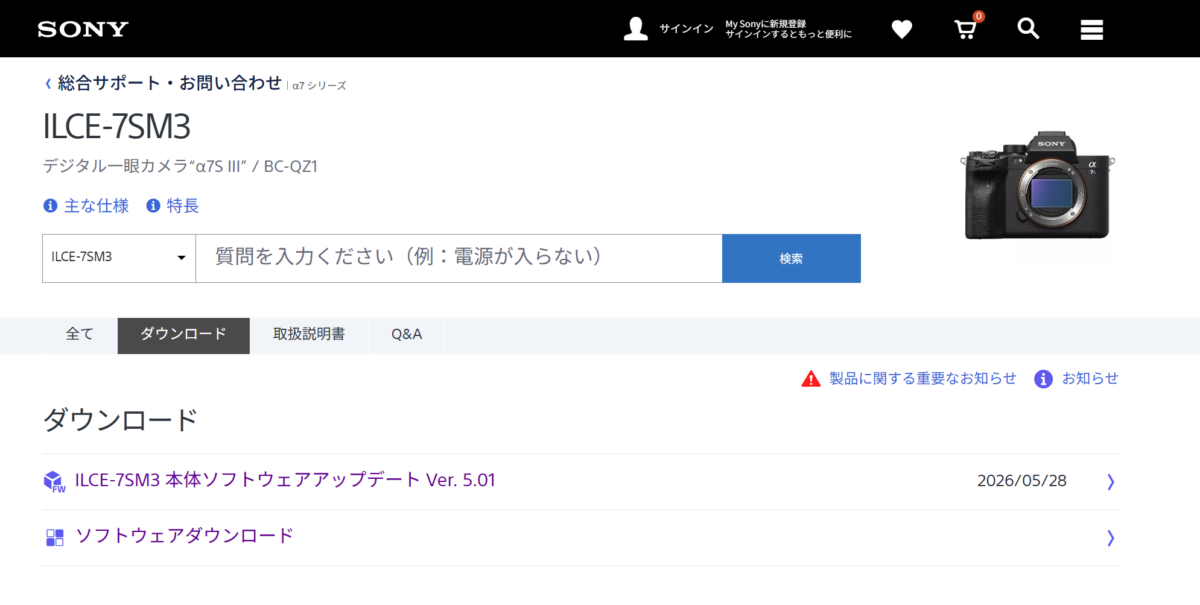The width and height of the screenshot is (1200, 605).
Task: Click the date 2026/05/28
Action: [x=1022, y=481]
